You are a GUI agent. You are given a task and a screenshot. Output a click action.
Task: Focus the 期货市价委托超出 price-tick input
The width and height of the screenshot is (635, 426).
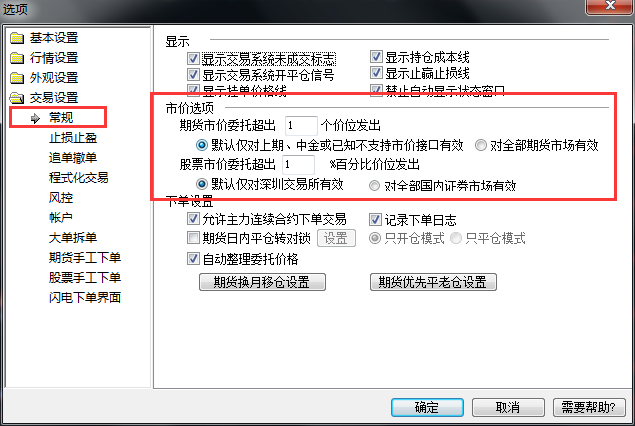click(x=301, y=126)
